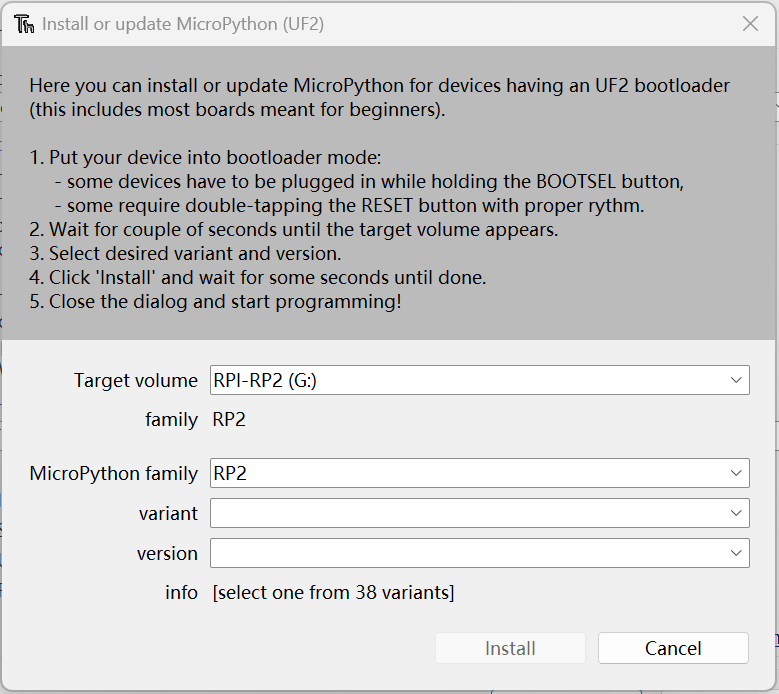Click the Install button
This screenshot has width=779, height=694.
coord(510,648)
